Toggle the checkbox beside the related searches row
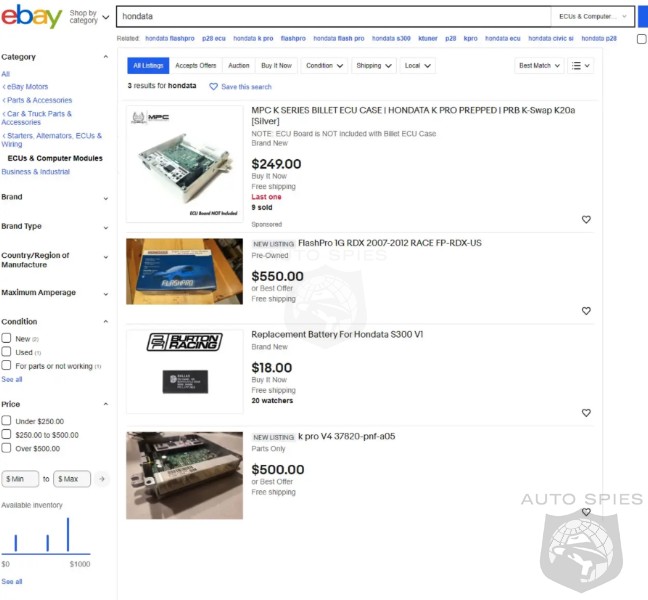This screenshot has height=600, width=648. (641, 39)
